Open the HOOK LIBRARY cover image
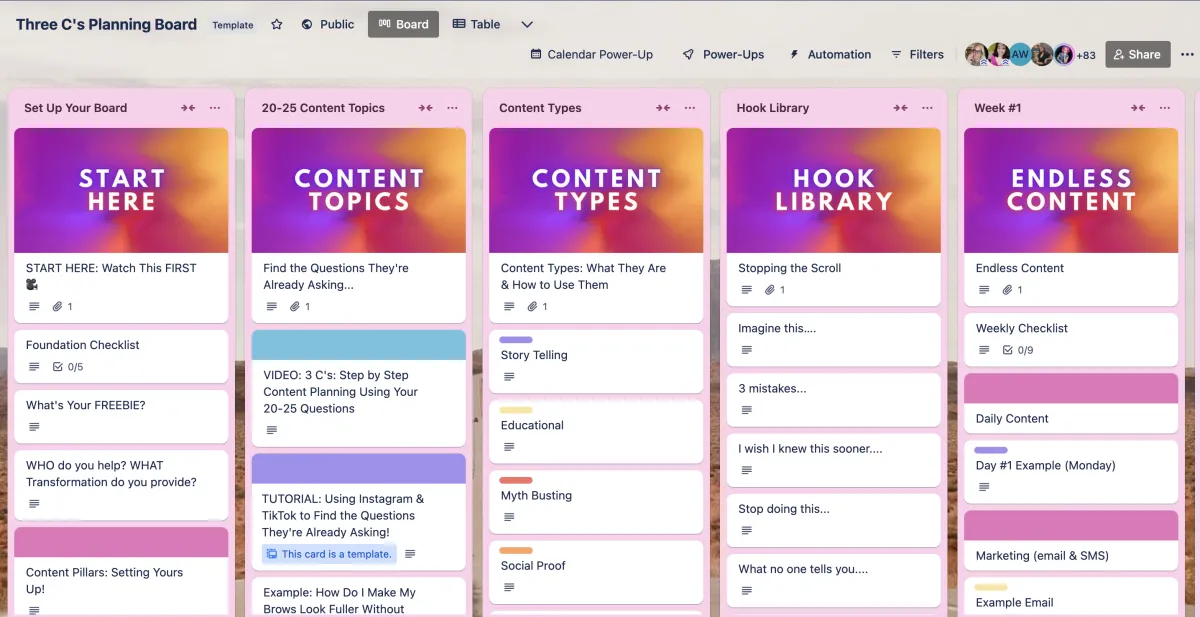Image resolution: width=1200 pixels, height=617 pixels. tap(834, 190)
